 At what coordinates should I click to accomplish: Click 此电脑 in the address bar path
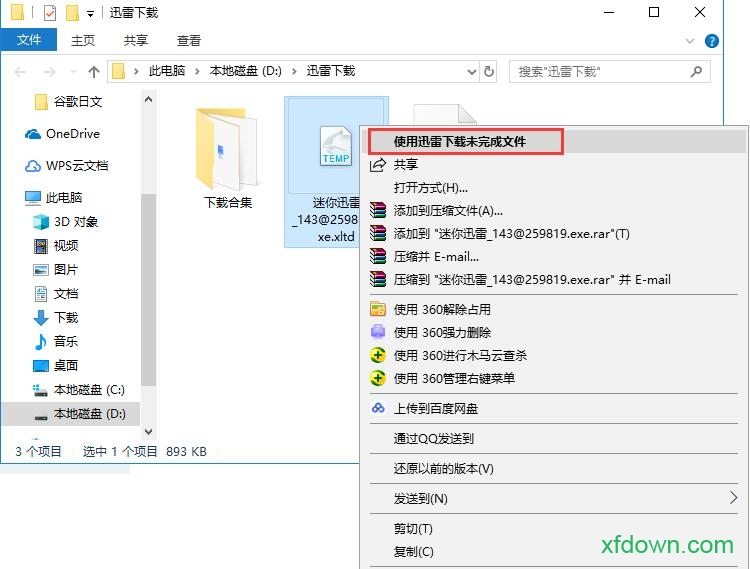[166, 71]
